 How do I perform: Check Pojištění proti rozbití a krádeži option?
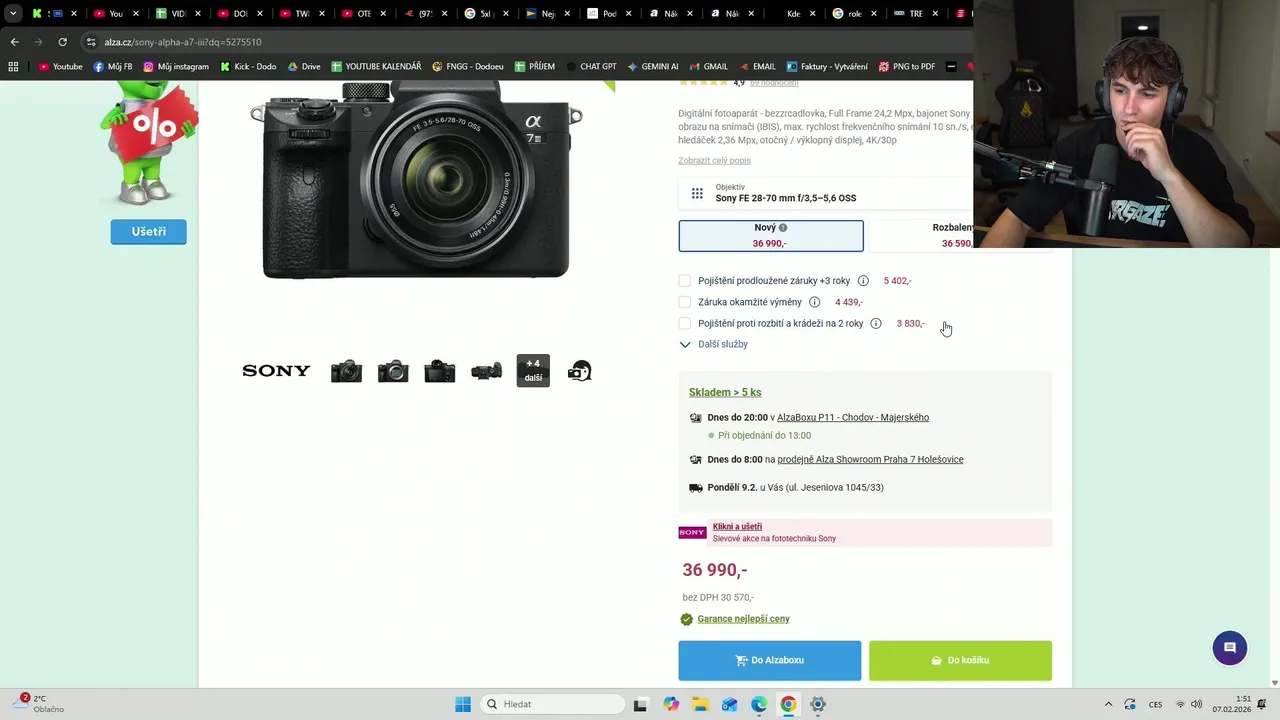click(x=684, y=324)
